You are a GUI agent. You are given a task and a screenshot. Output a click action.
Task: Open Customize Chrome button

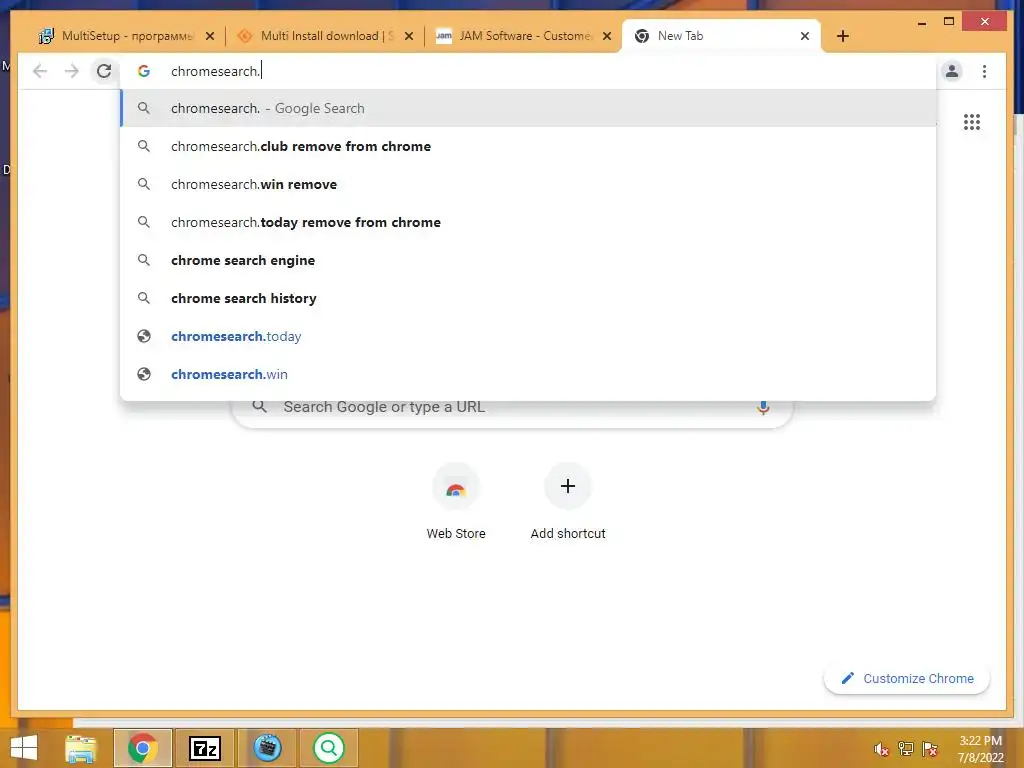(906, 679)
